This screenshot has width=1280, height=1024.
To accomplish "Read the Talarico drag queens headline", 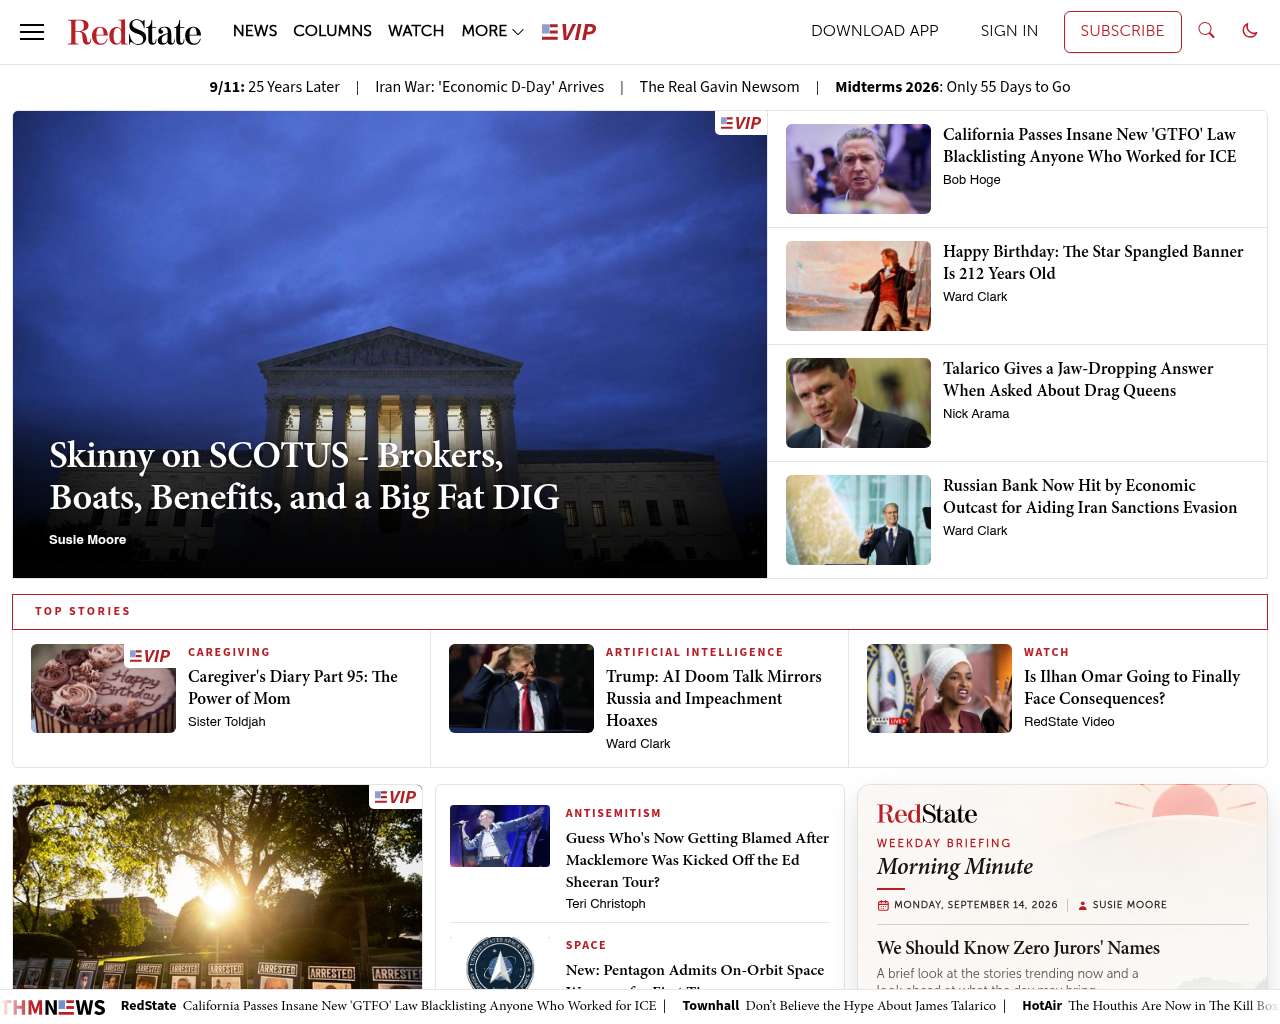I will coord(1078,379).
